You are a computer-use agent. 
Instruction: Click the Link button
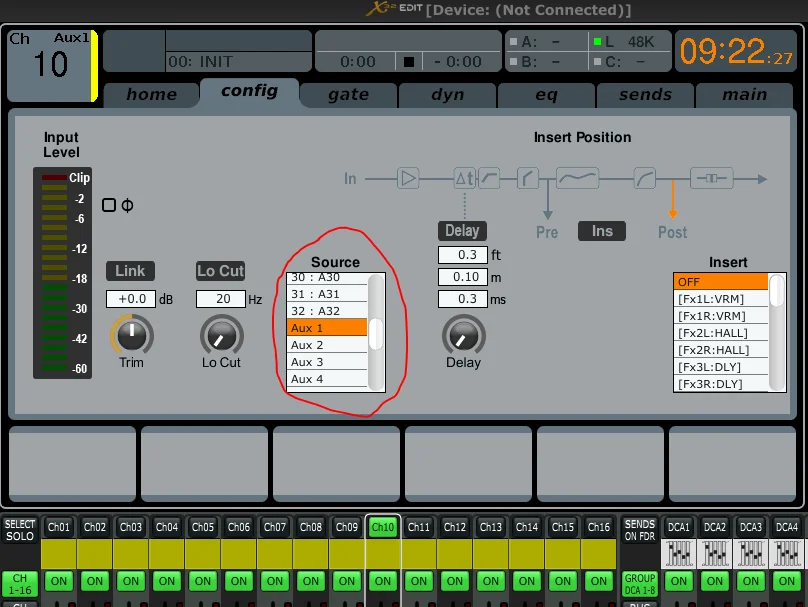click(x=130, y=271)
